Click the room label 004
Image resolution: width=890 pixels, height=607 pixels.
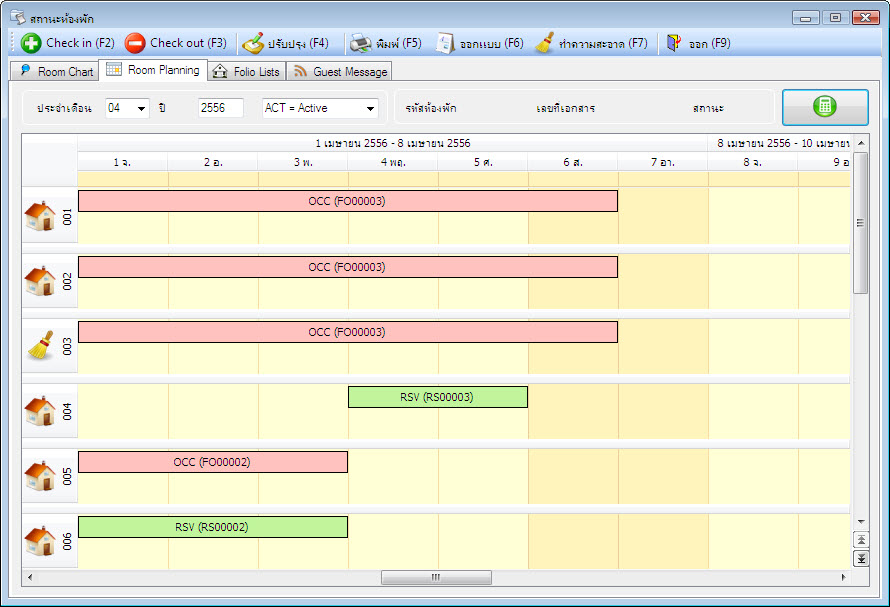[67, 412]
